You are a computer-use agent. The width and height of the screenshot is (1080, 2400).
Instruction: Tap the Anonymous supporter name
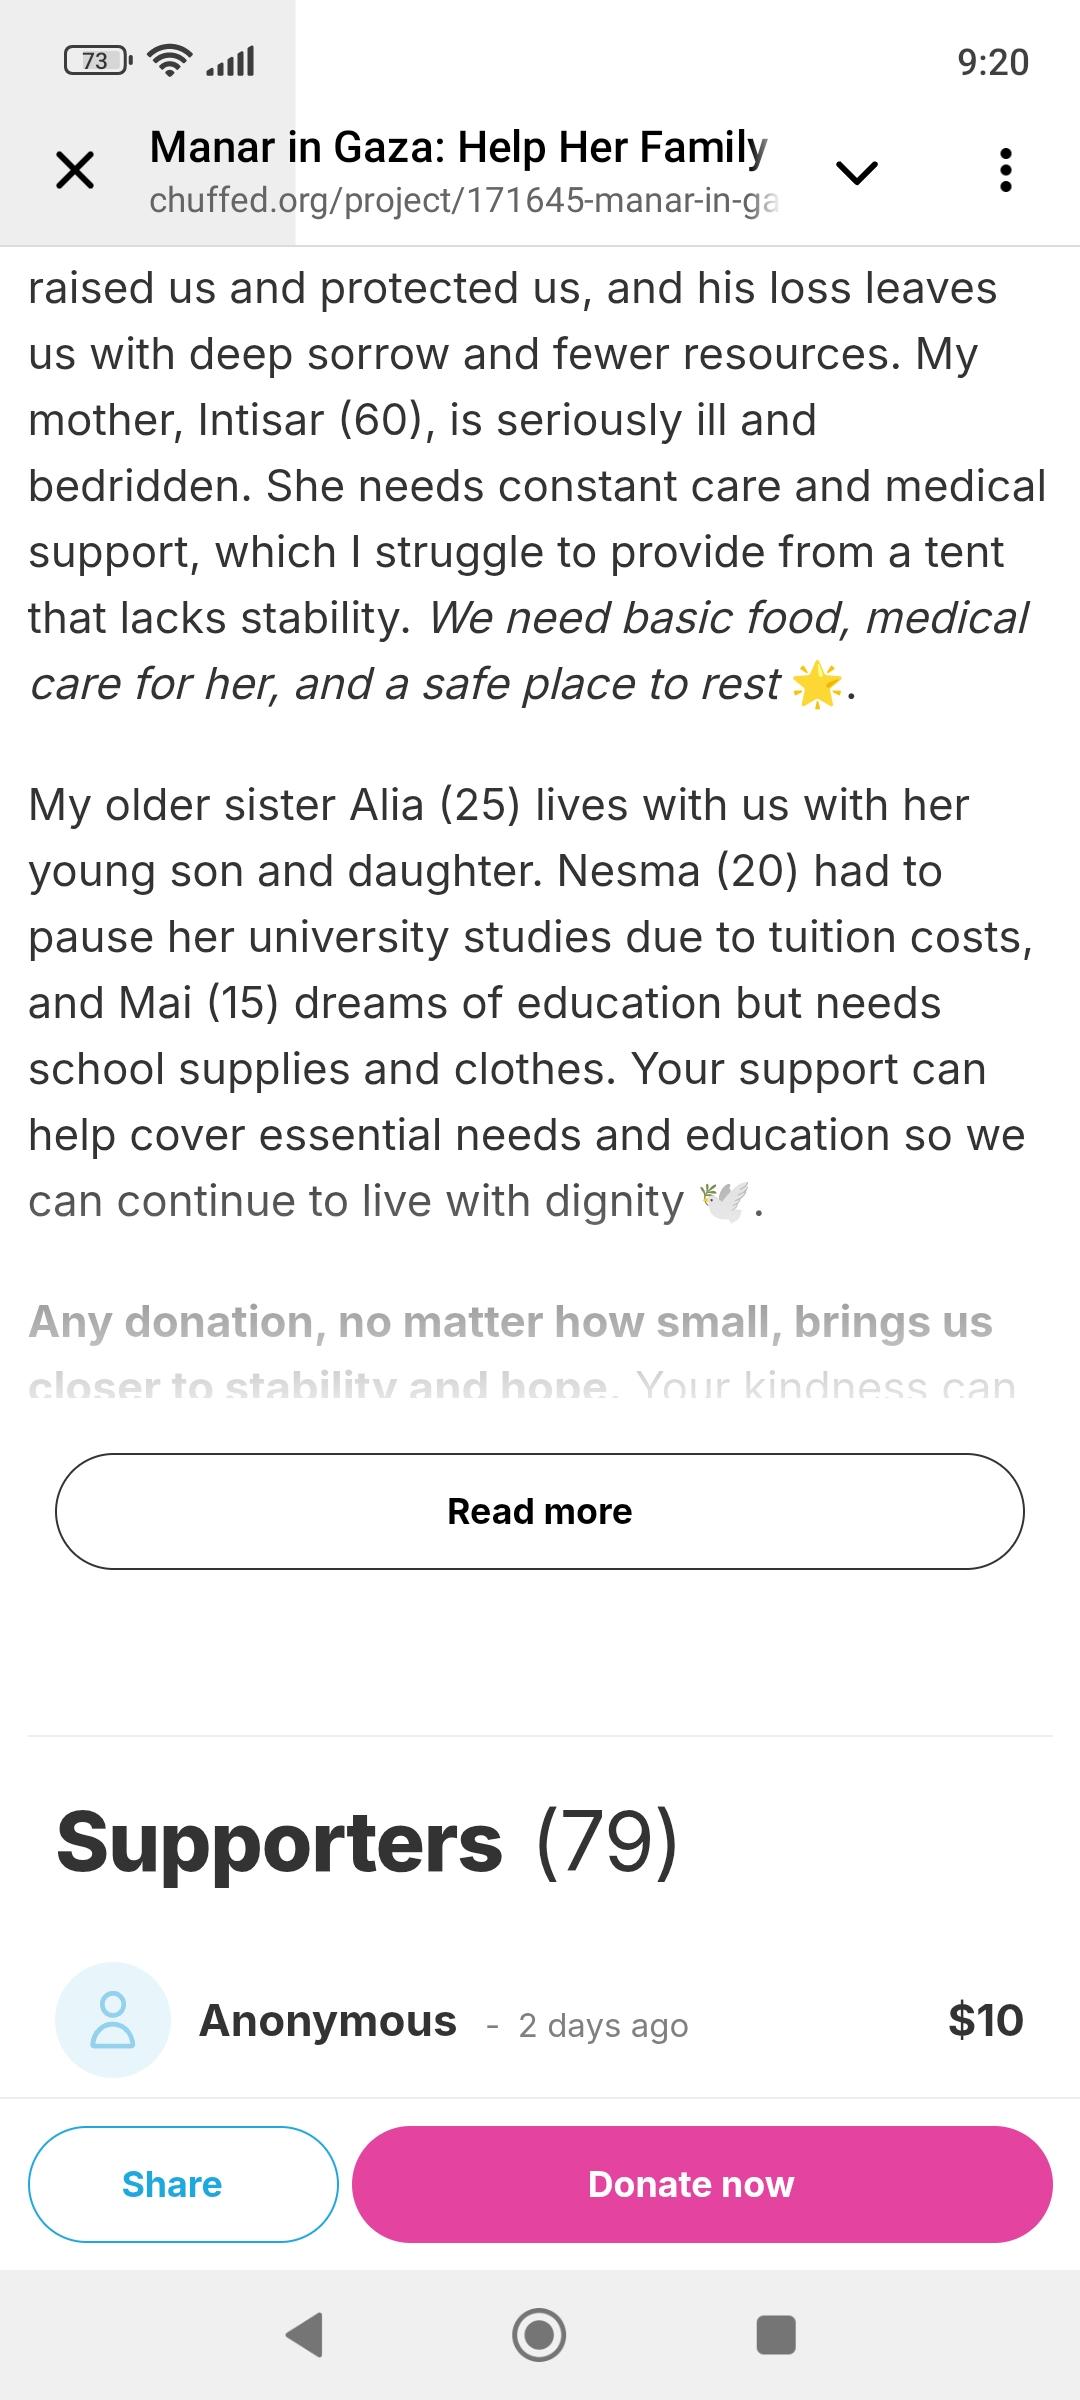pyautogui.click(x=328, y=2020)
